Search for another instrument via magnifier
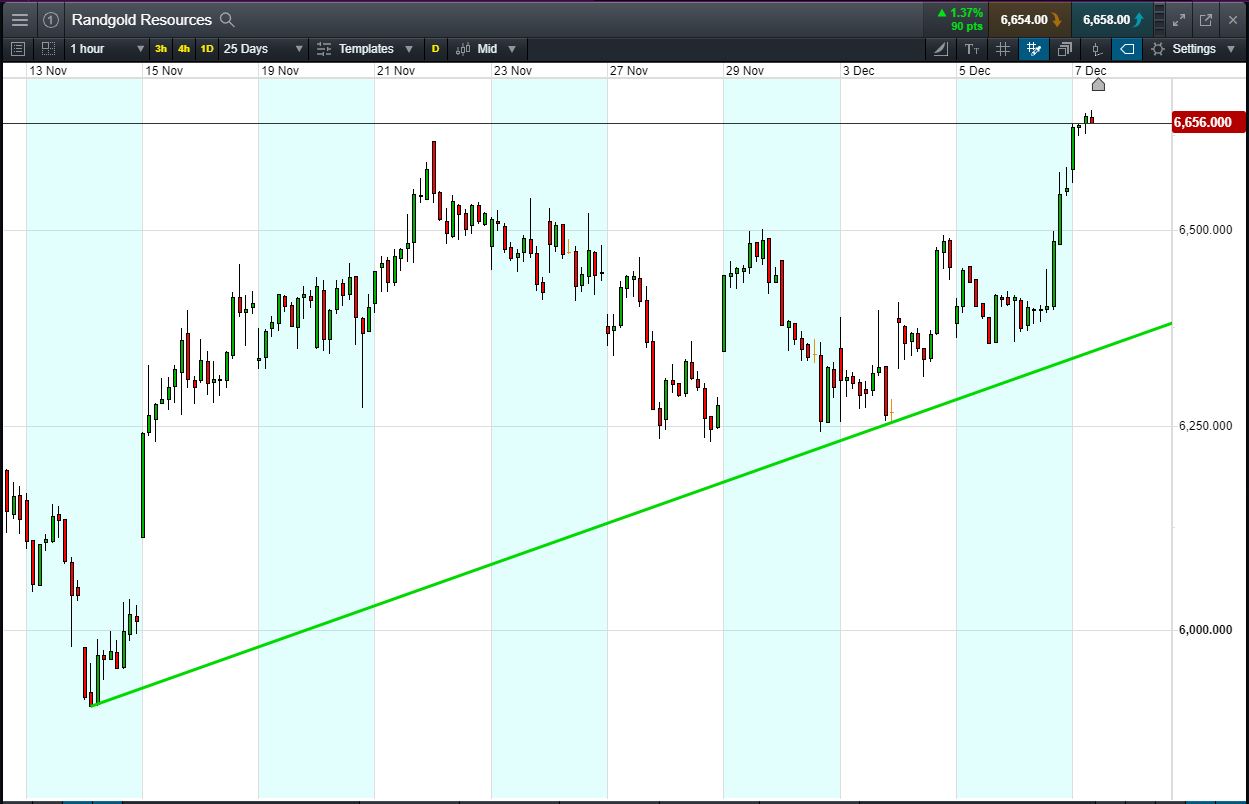This screenshot has width=1249, height=804. (227, 19)
